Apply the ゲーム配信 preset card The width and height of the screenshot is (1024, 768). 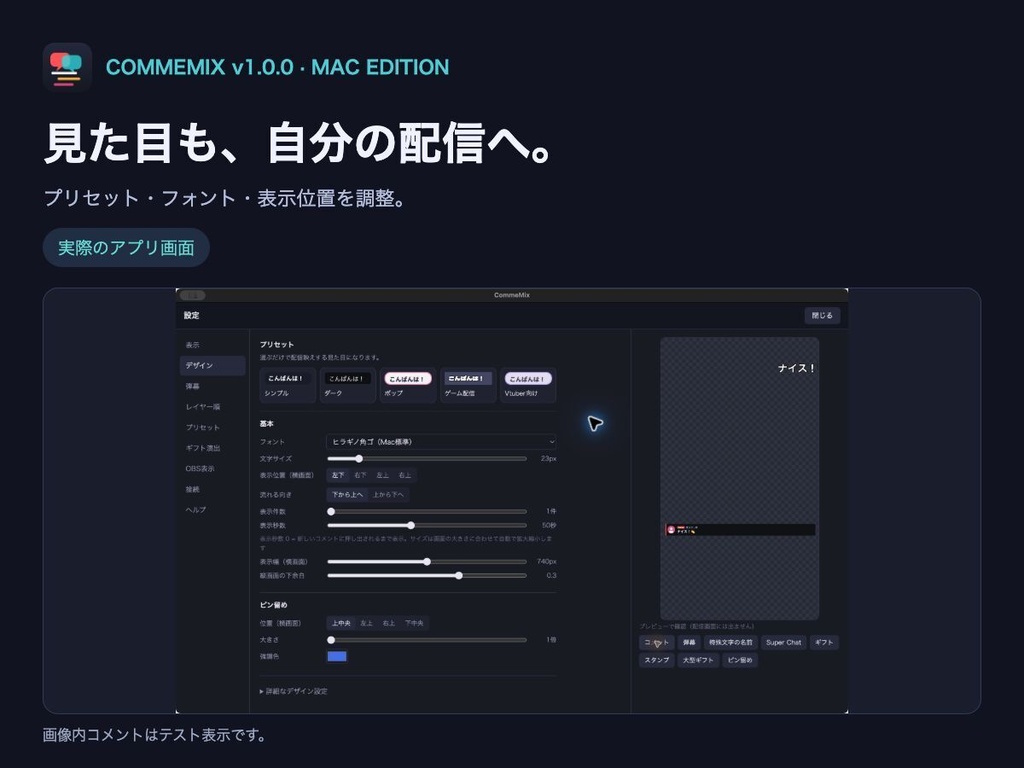[468, 385]
